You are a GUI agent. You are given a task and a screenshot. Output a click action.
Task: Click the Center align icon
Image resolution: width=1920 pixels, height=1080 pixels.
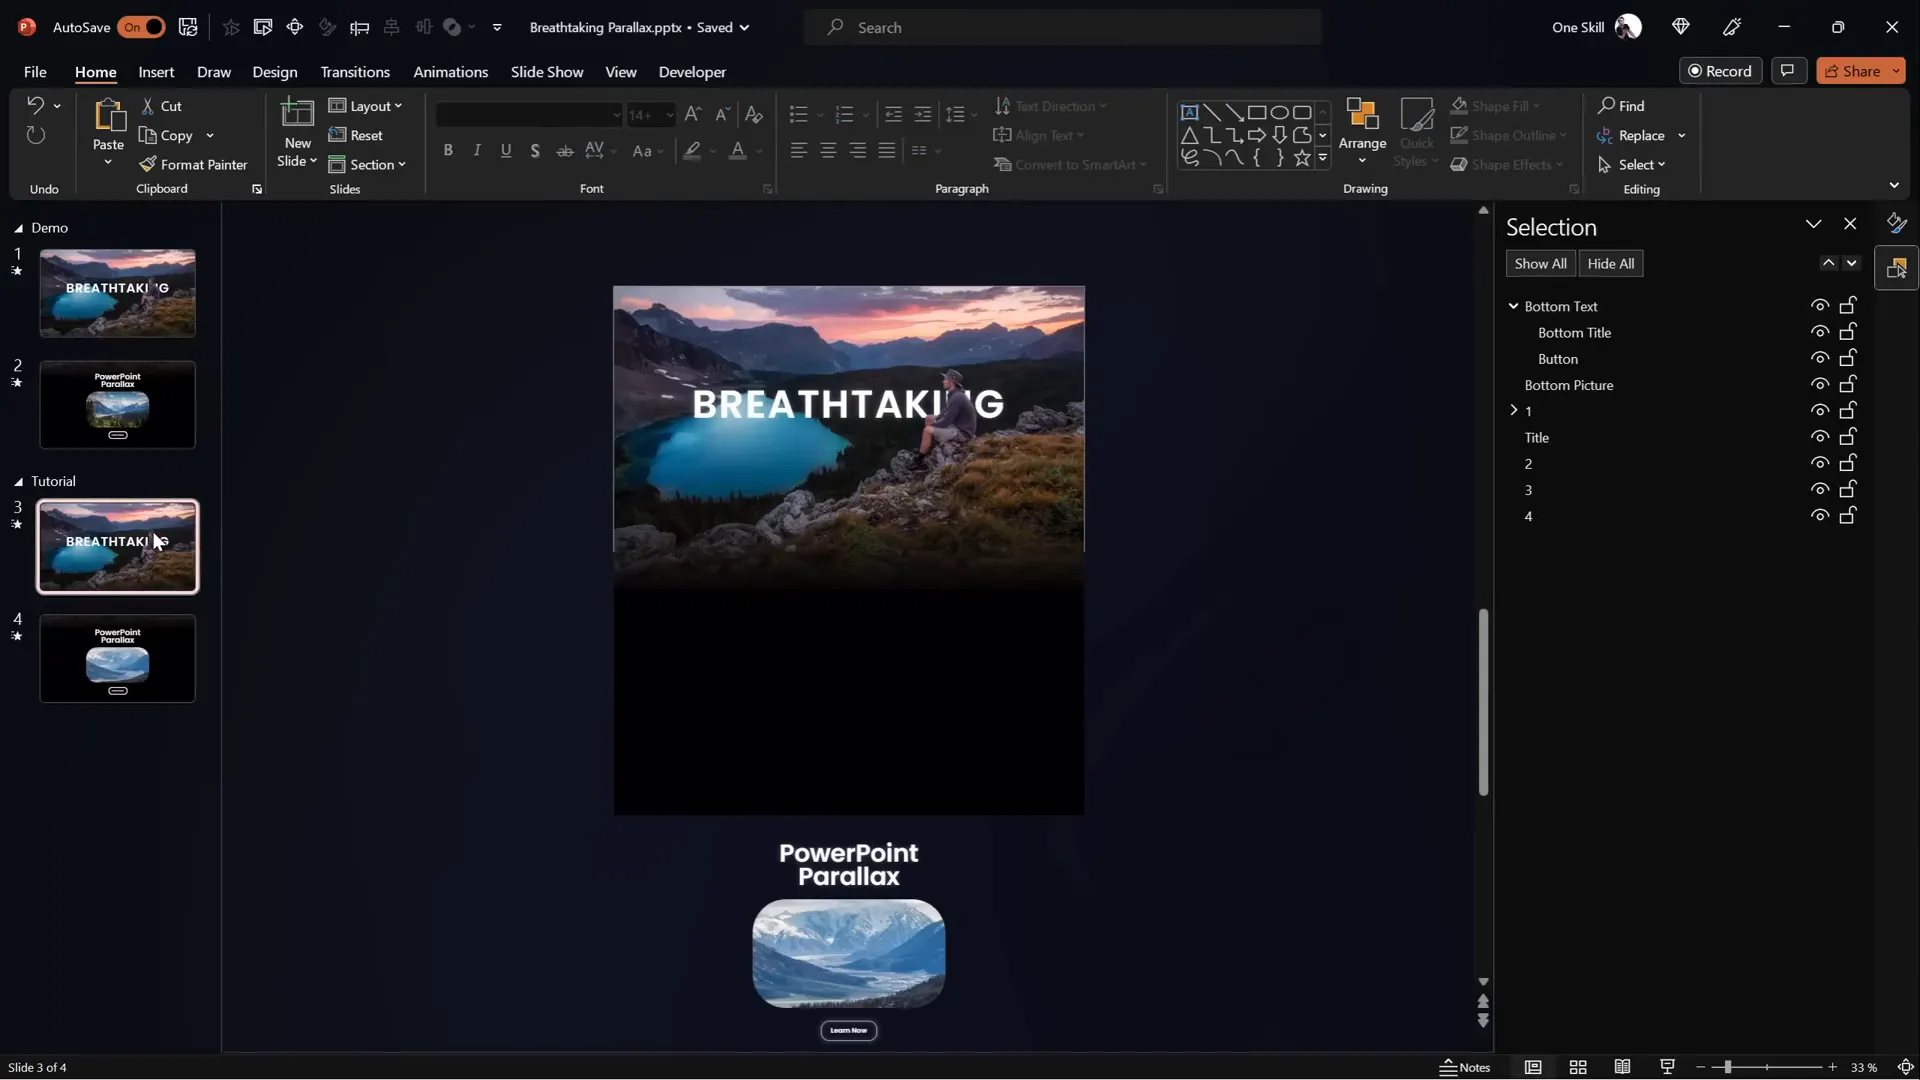(x=828, y=150)
